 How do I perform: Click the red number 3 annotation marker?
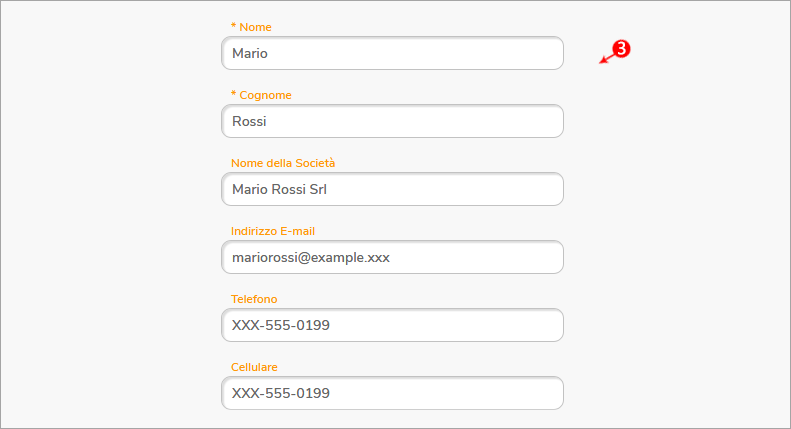coord(622,49)
